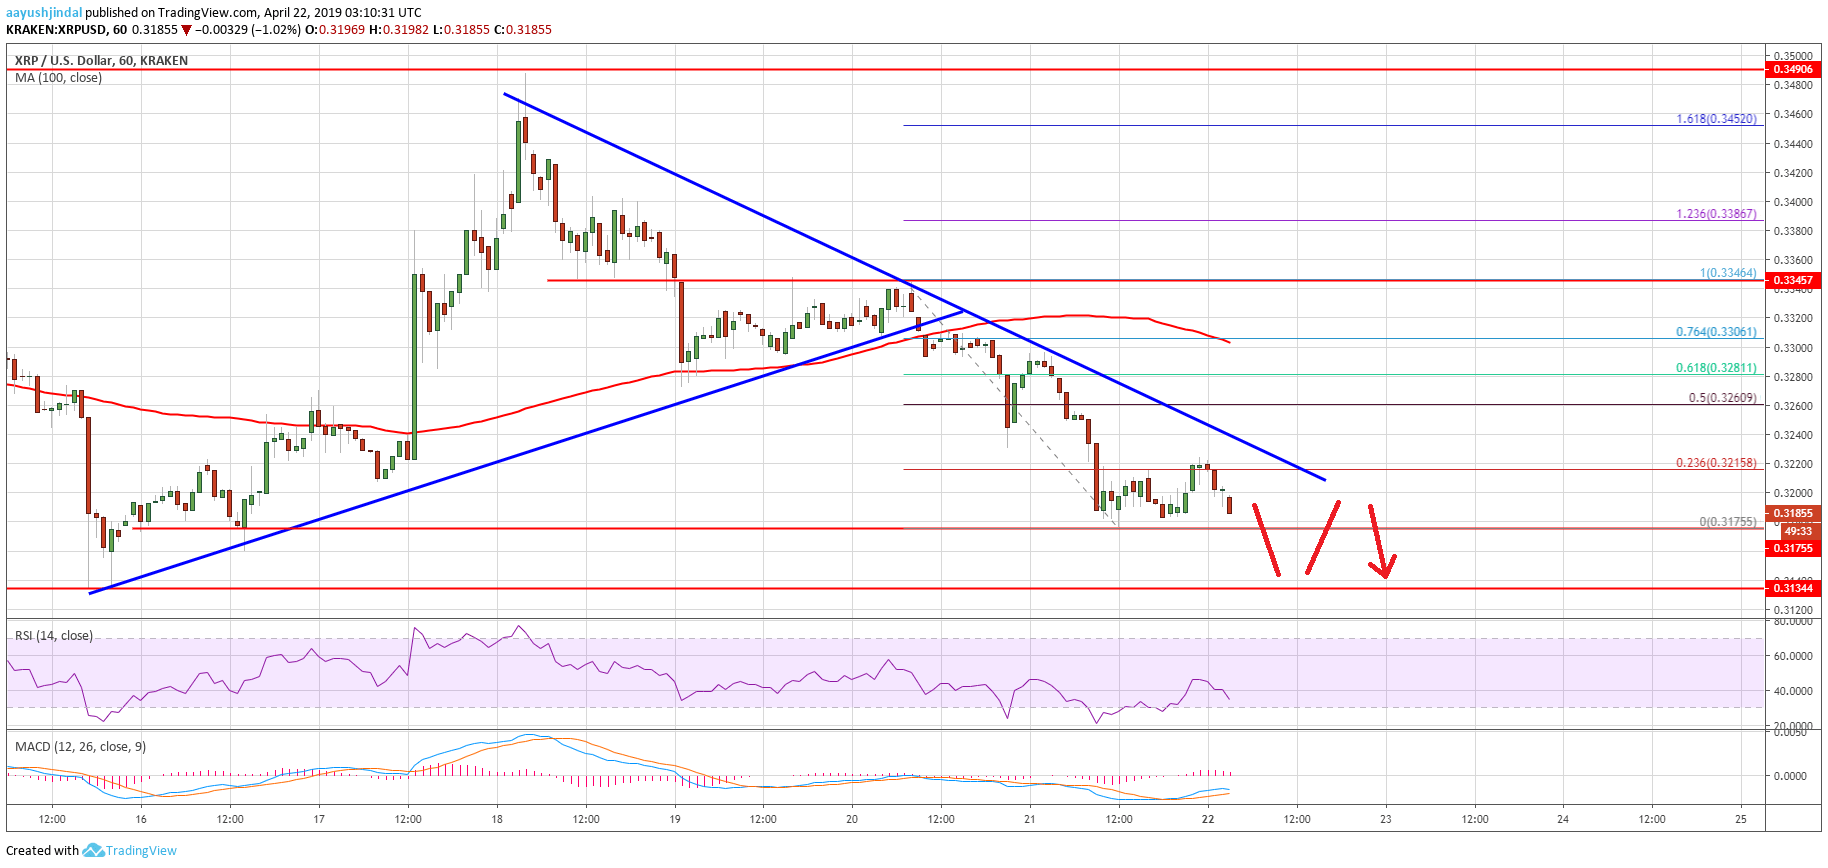
Task: Click date label 19 on time axis
Action: 675,819
